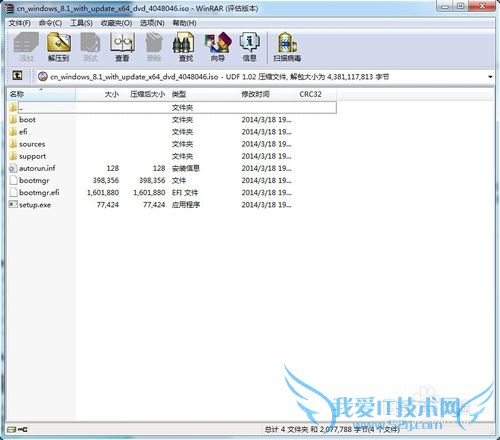Click the drive icon in the status bar
The width and height of the screenshot is (500, 440).
click(11, 429)
